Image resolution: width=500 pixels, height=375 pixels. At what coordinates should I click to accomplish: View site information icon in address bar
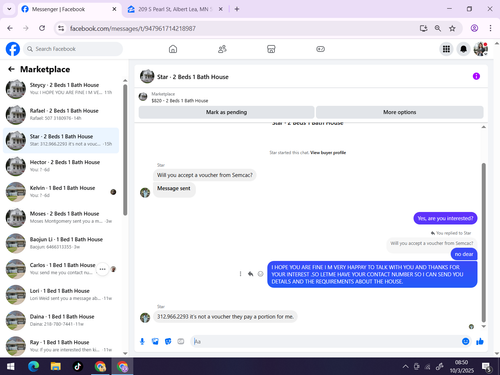pyautogui.click(x=61, y=28)
